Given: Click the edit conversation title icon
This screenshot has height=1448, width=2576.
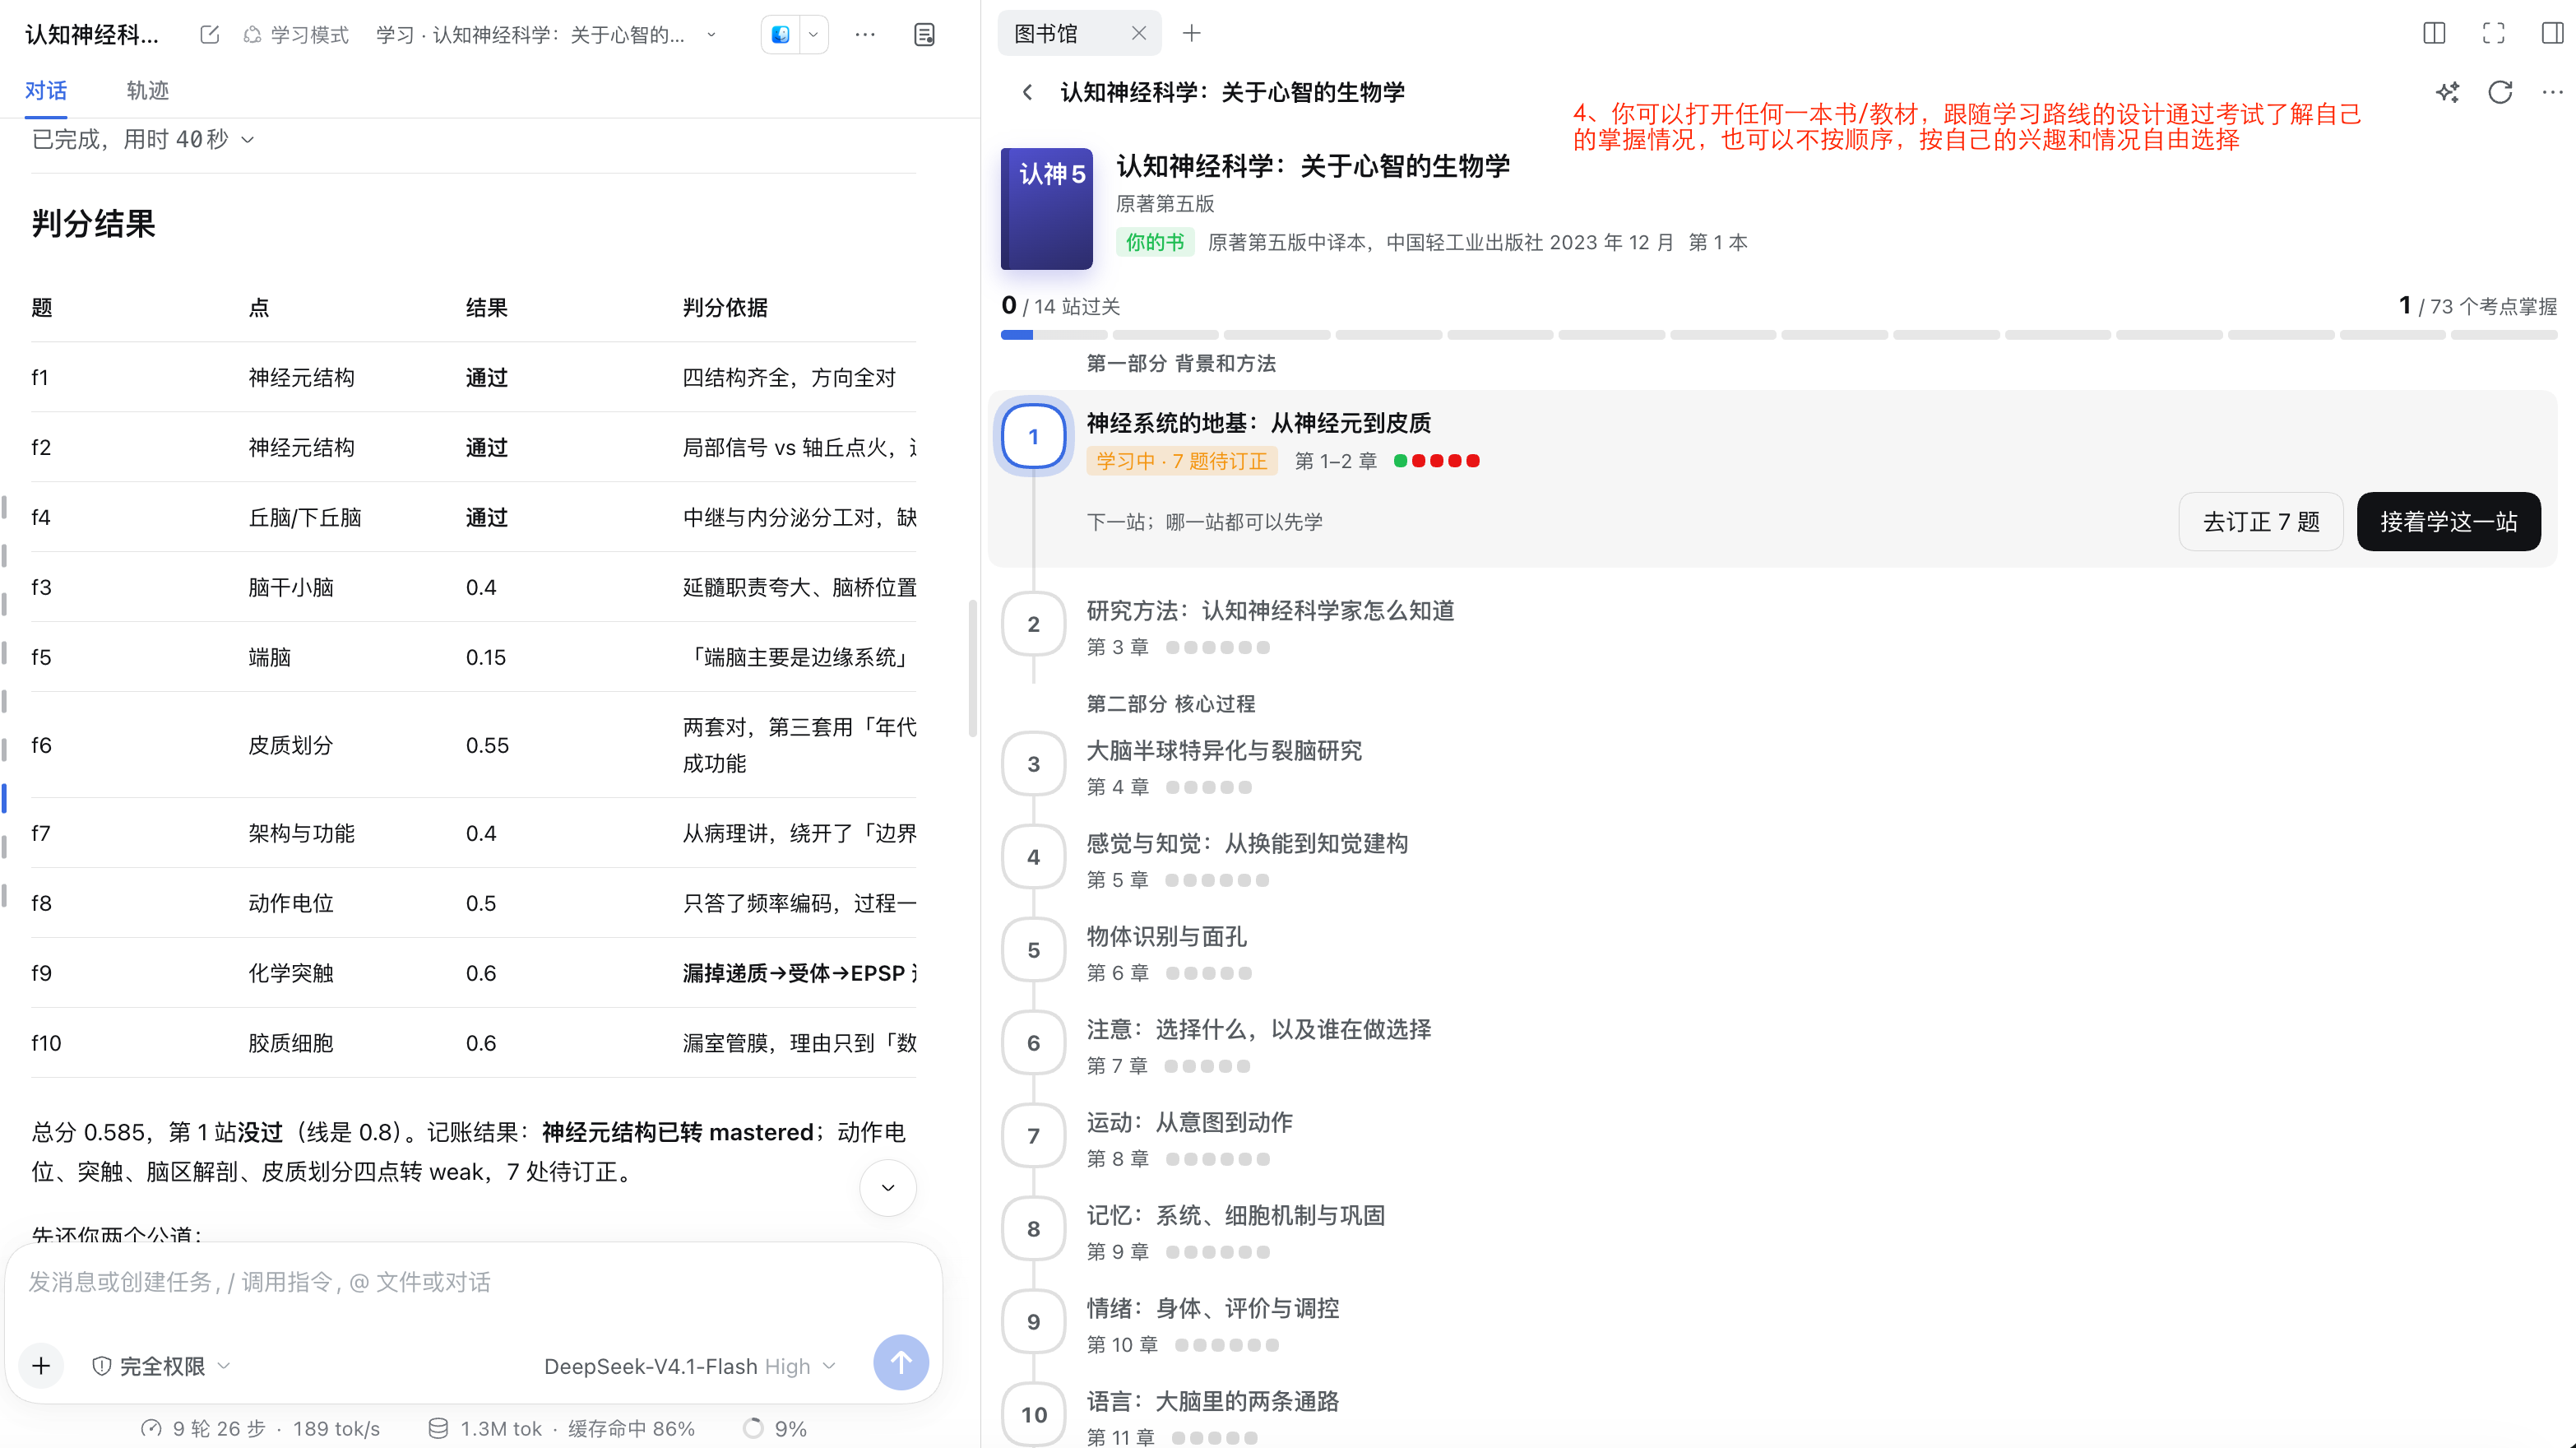Looking at the screenshot, I should pyautogui.click(x=209, y=35).
